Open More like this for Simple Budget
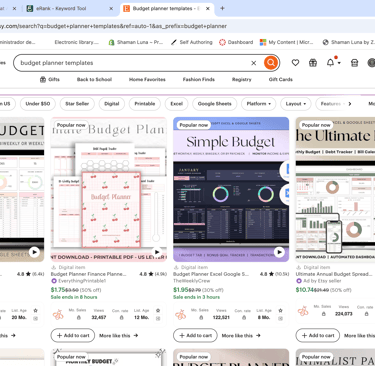Image resolution: width=375 pixels, height=366 pixels. coord(241,335)
